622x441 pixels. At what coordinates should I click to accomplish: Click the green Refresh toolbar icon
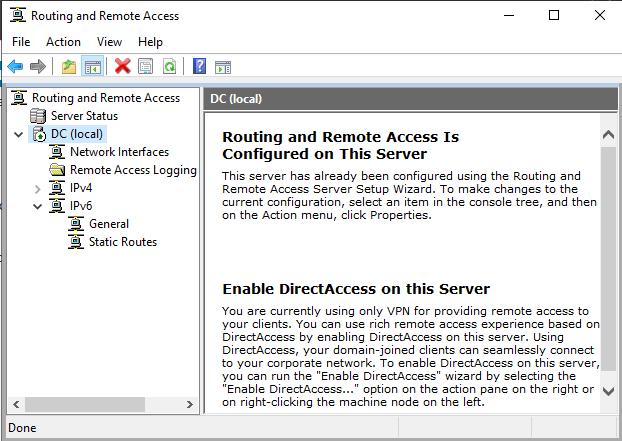coord(169,66)
